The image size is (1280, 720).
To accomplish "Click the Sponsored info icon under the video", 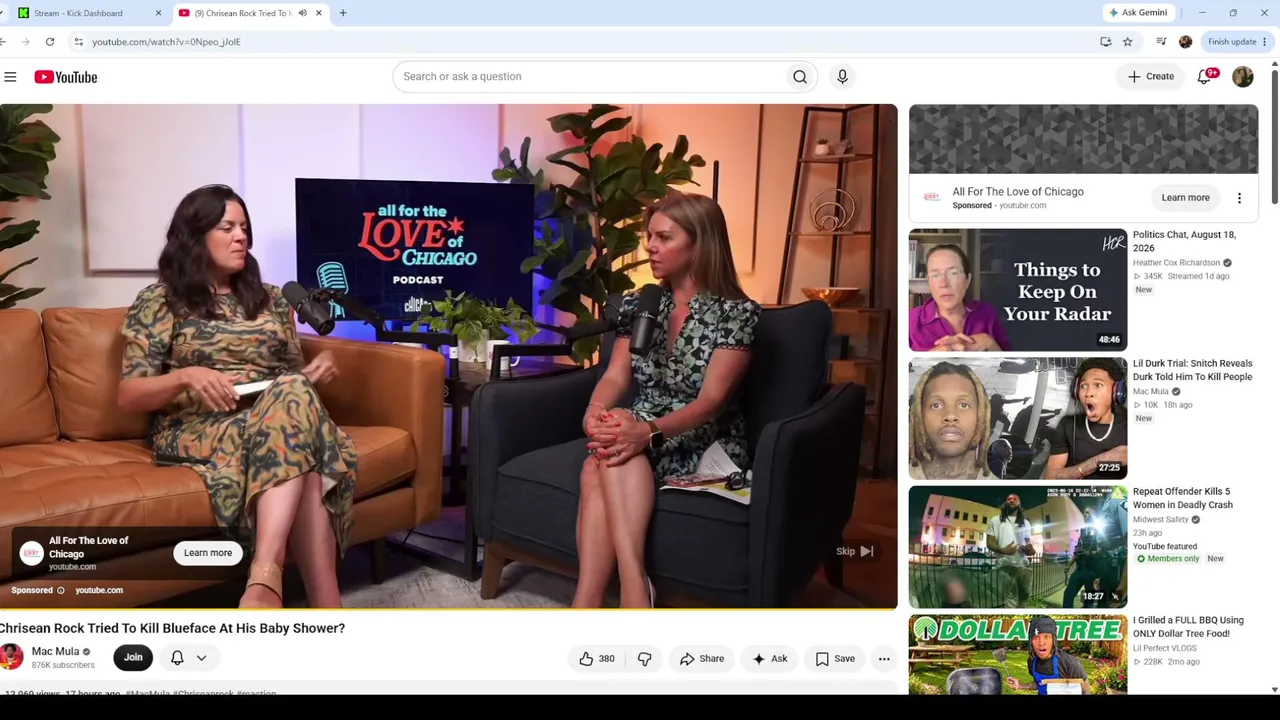I will (60, 590).
